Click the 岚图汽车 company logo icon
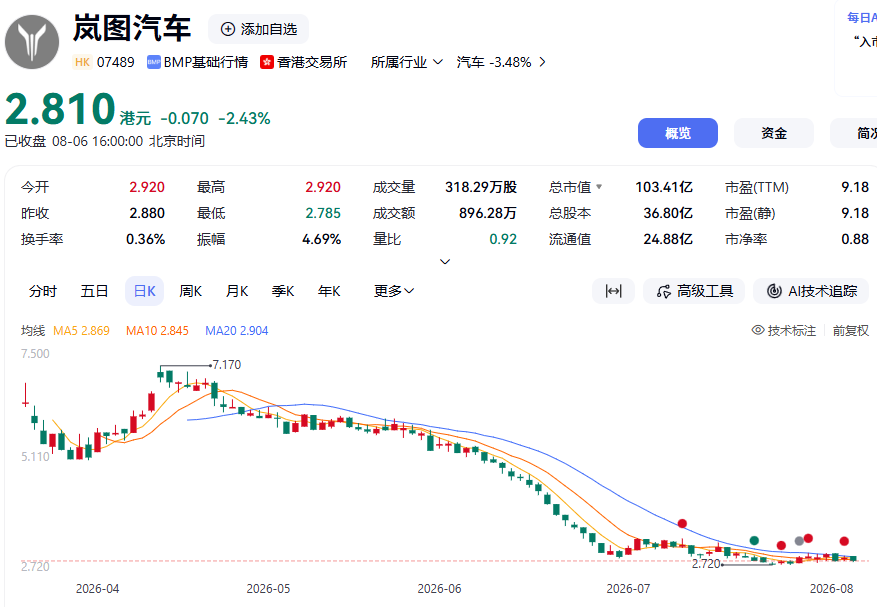This screenshot has height=607, width=877. (x=32, y=42)
